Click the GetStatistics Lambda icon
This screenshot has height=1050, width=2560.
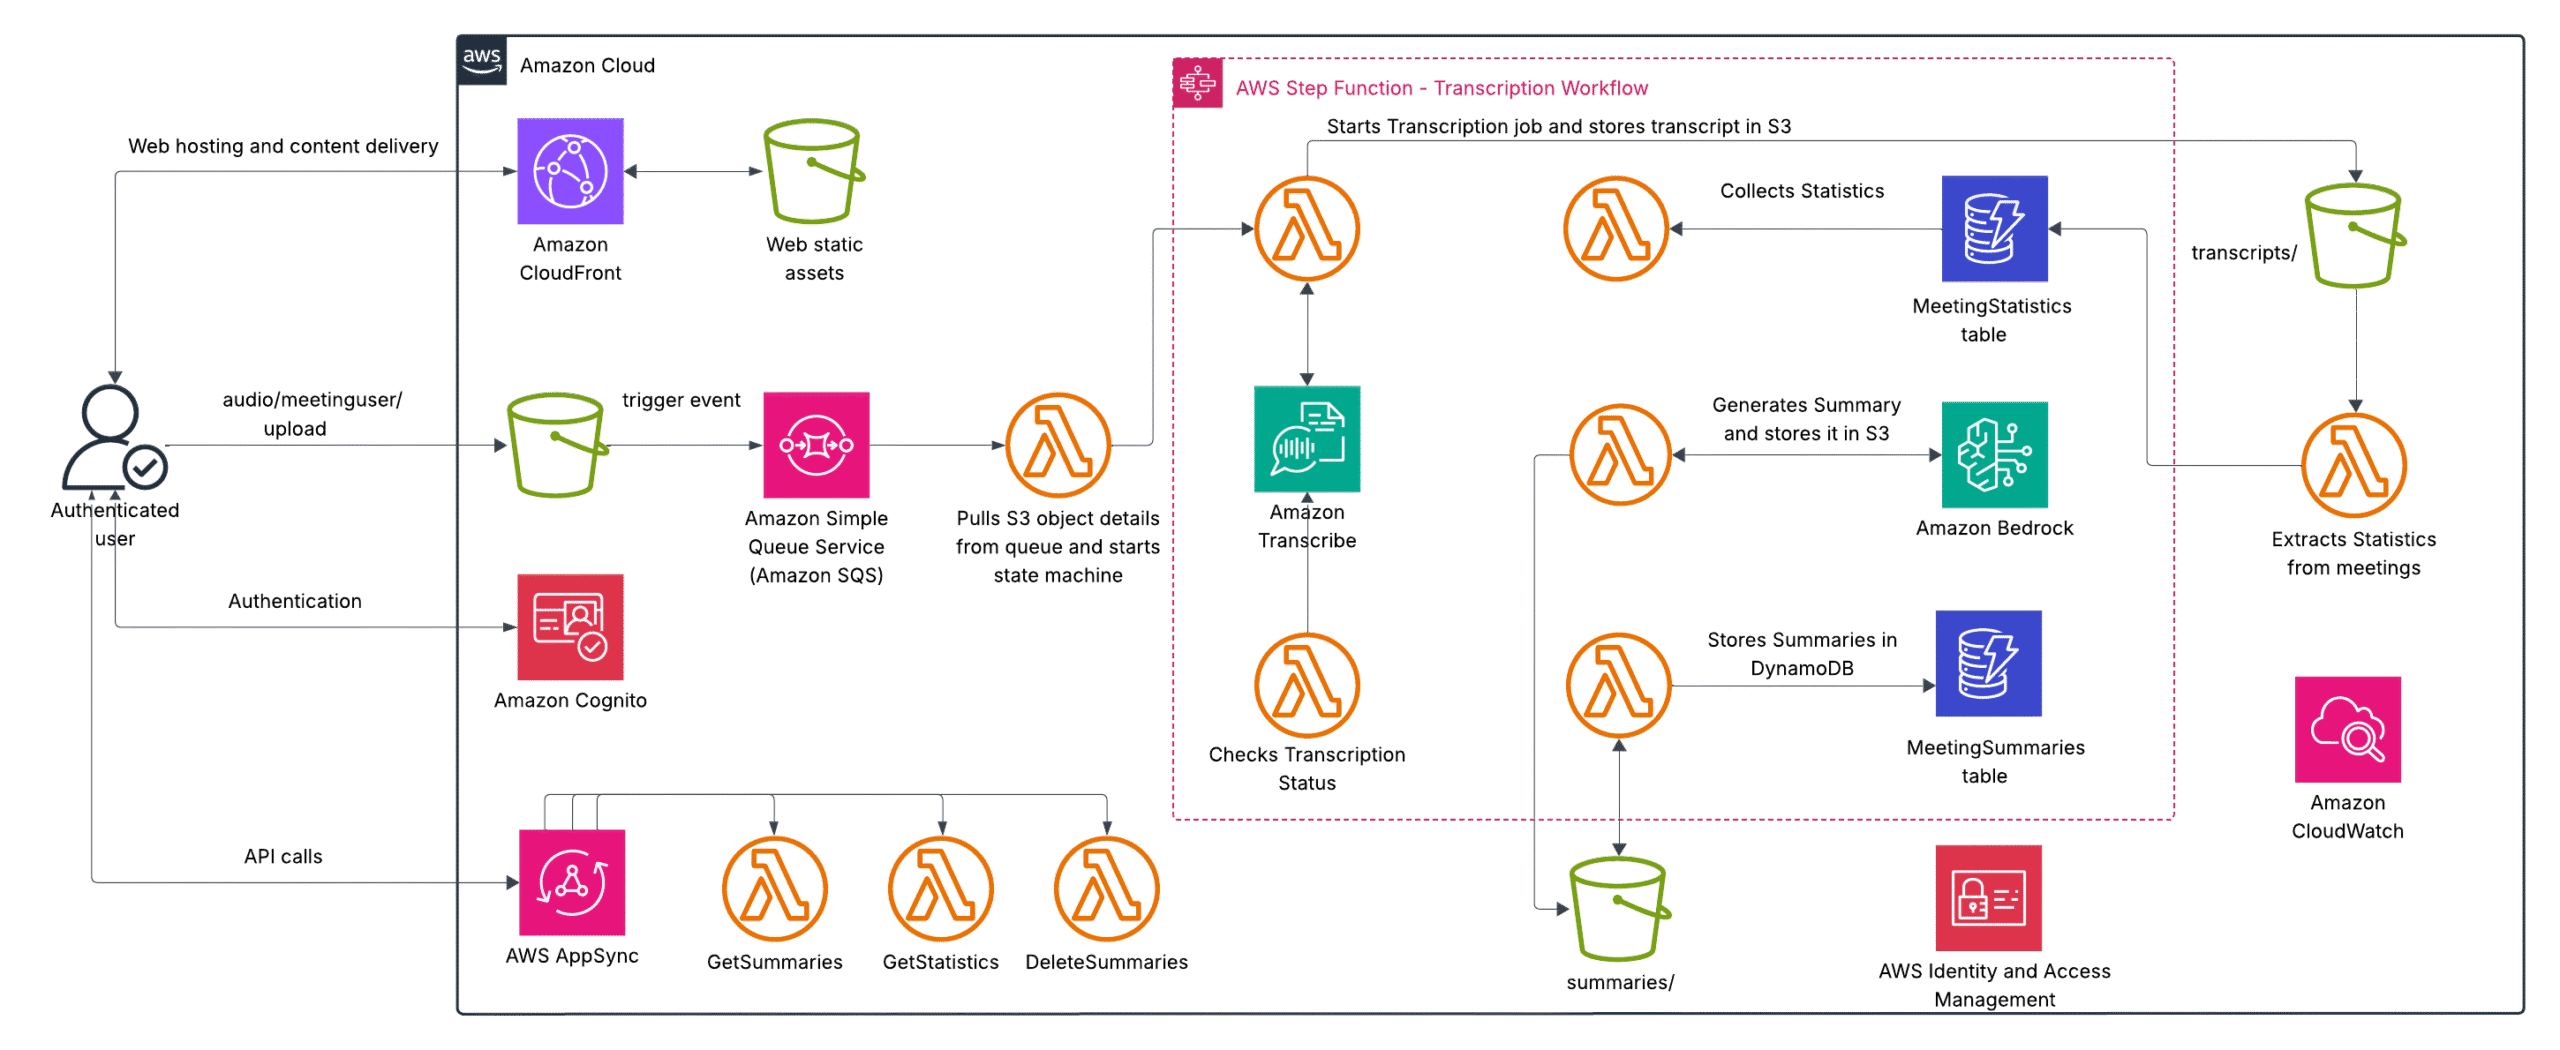point(941,889)
